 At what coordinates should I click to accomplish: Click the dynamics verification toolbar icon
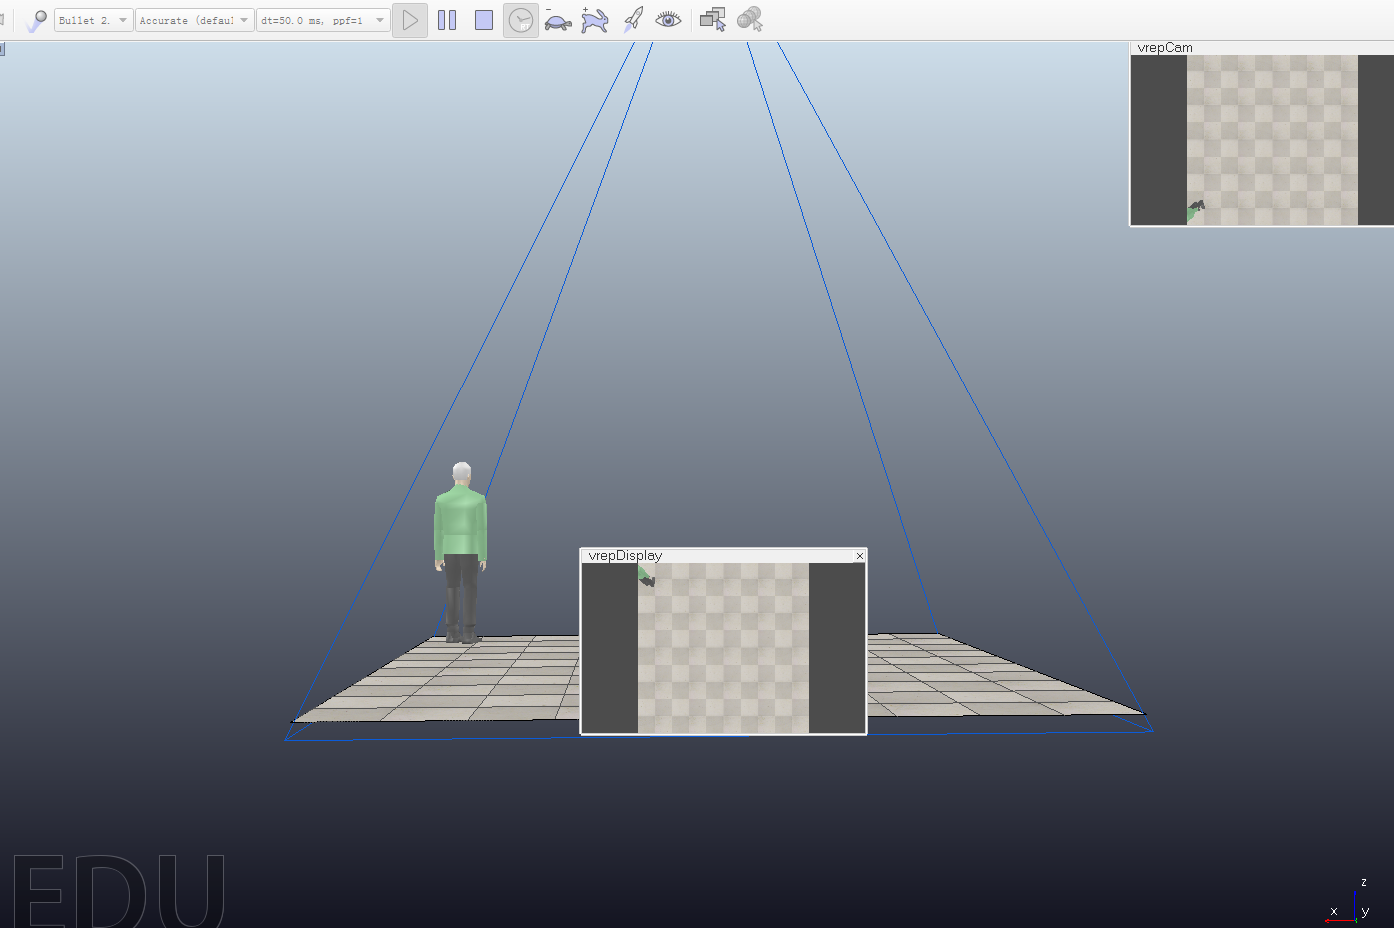tap(37, 20)
